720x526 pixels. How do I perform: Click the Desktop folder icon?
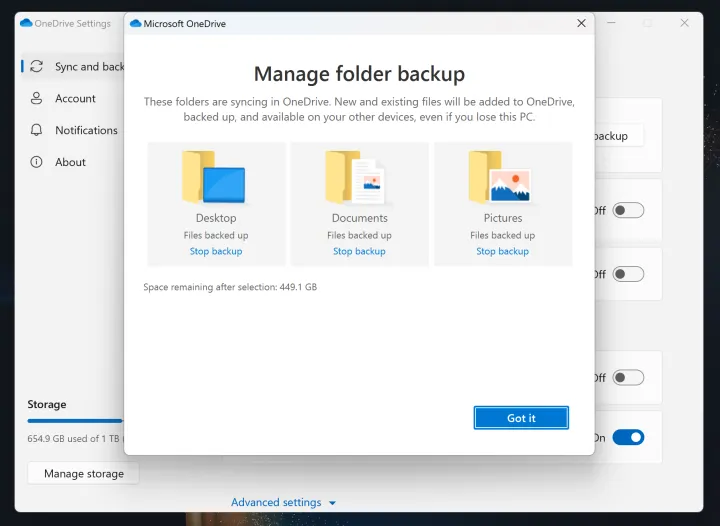pos(214,178)
